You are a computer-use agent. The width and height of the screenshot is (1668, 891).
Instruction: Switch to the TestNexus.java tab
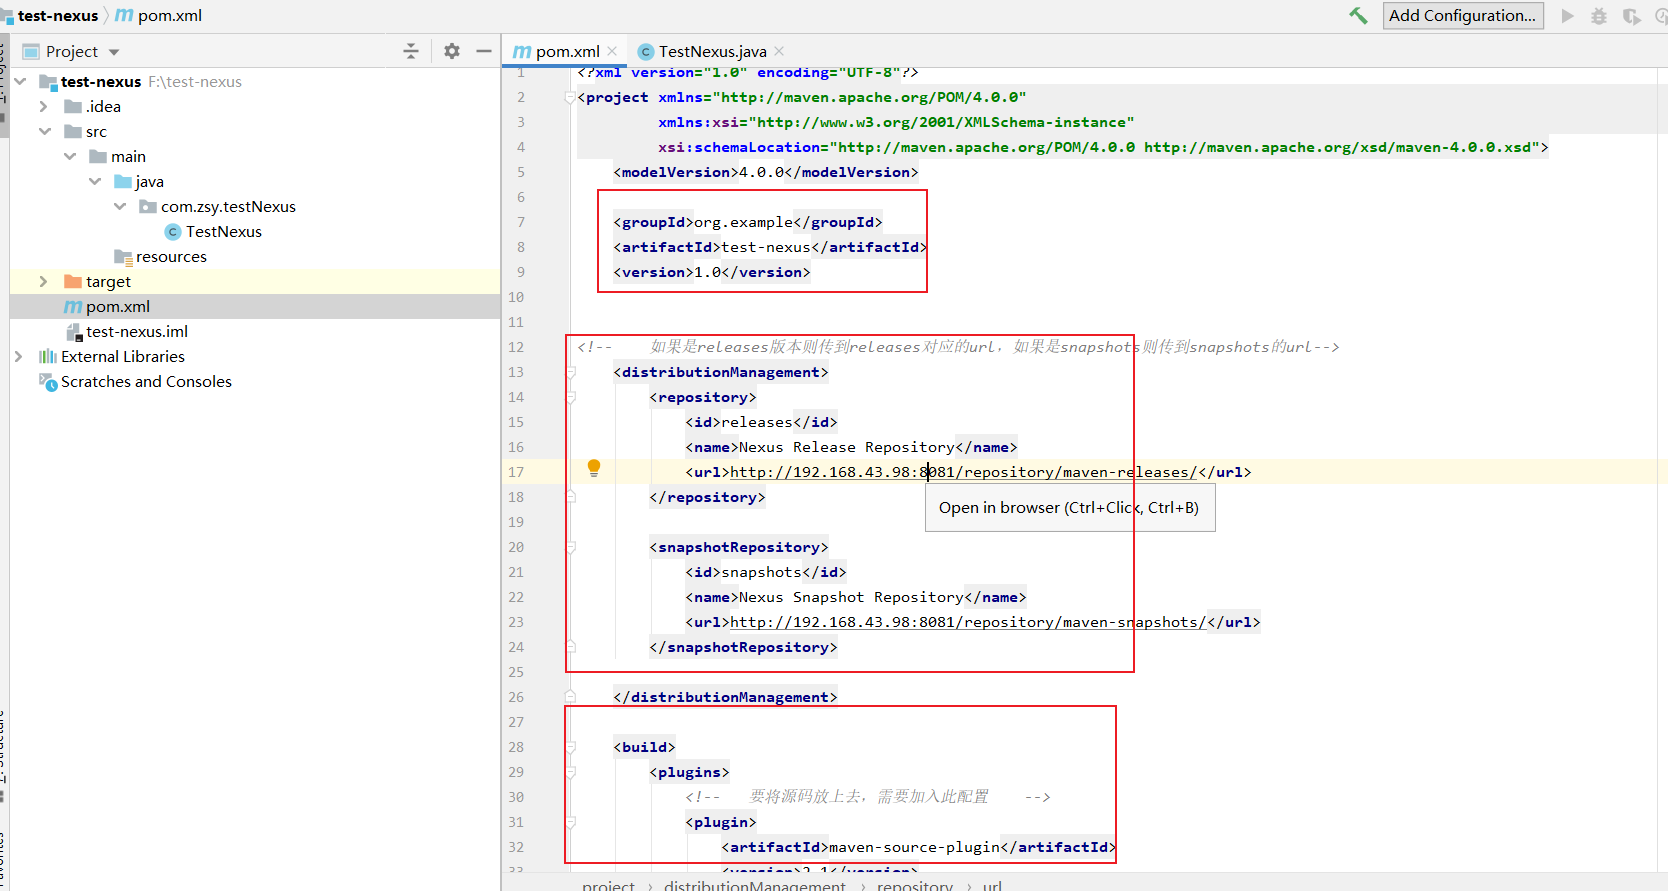pyautogui.click(x=713, y=51)
